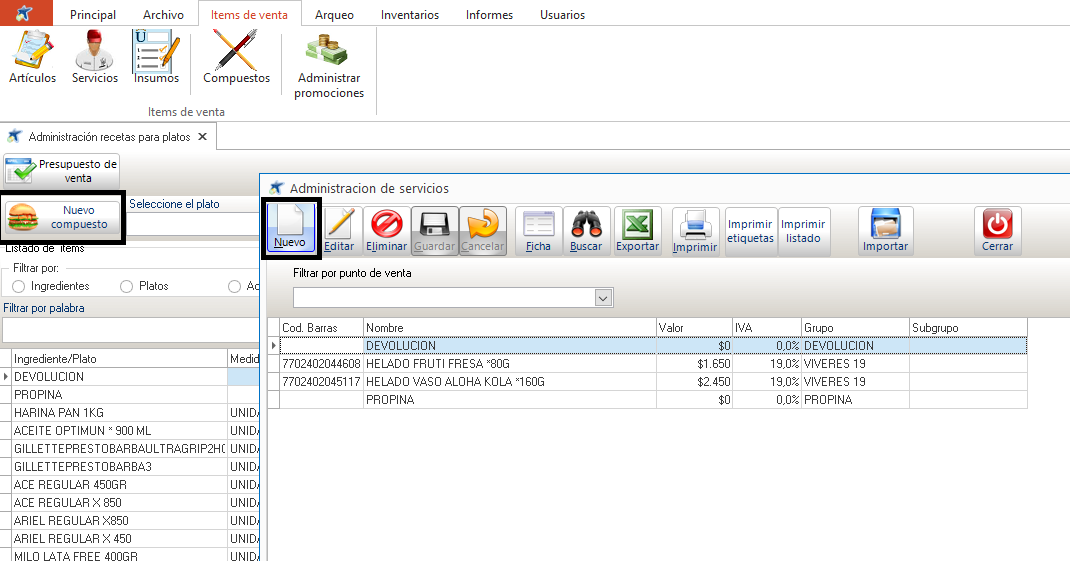The height and width of the screenshot is (561, 1070).
Task: Open the Ficha toolbar button
Action: (x=538, y=230)
